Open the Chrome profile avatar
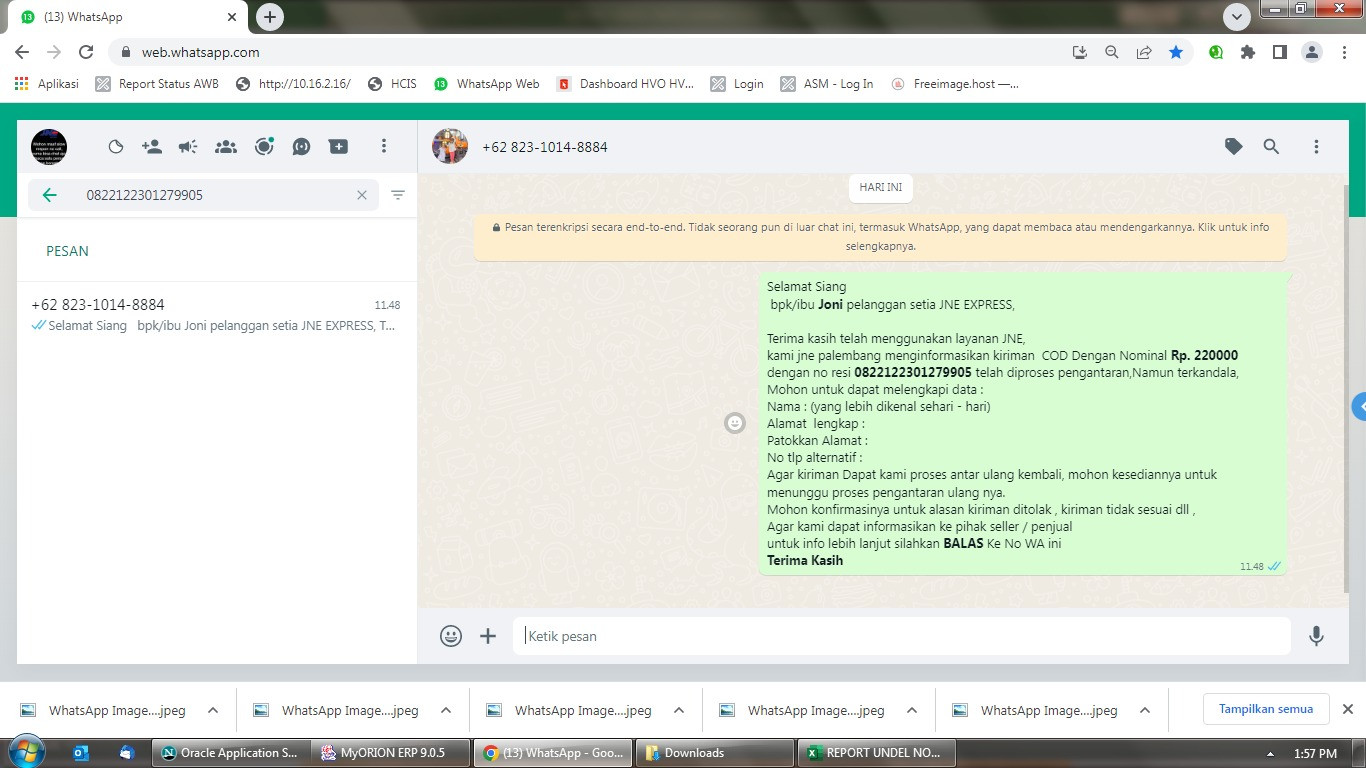The height and width of the screenshot is (768, 1366). pos(1312,52)
